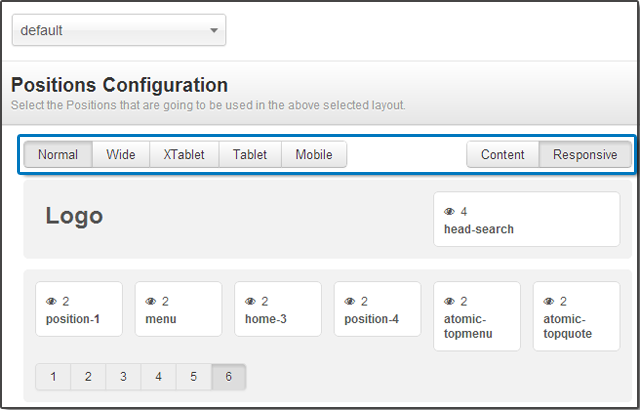Choose 6 columns in the pager
The image size is (640, 410).
pos(229,377)
